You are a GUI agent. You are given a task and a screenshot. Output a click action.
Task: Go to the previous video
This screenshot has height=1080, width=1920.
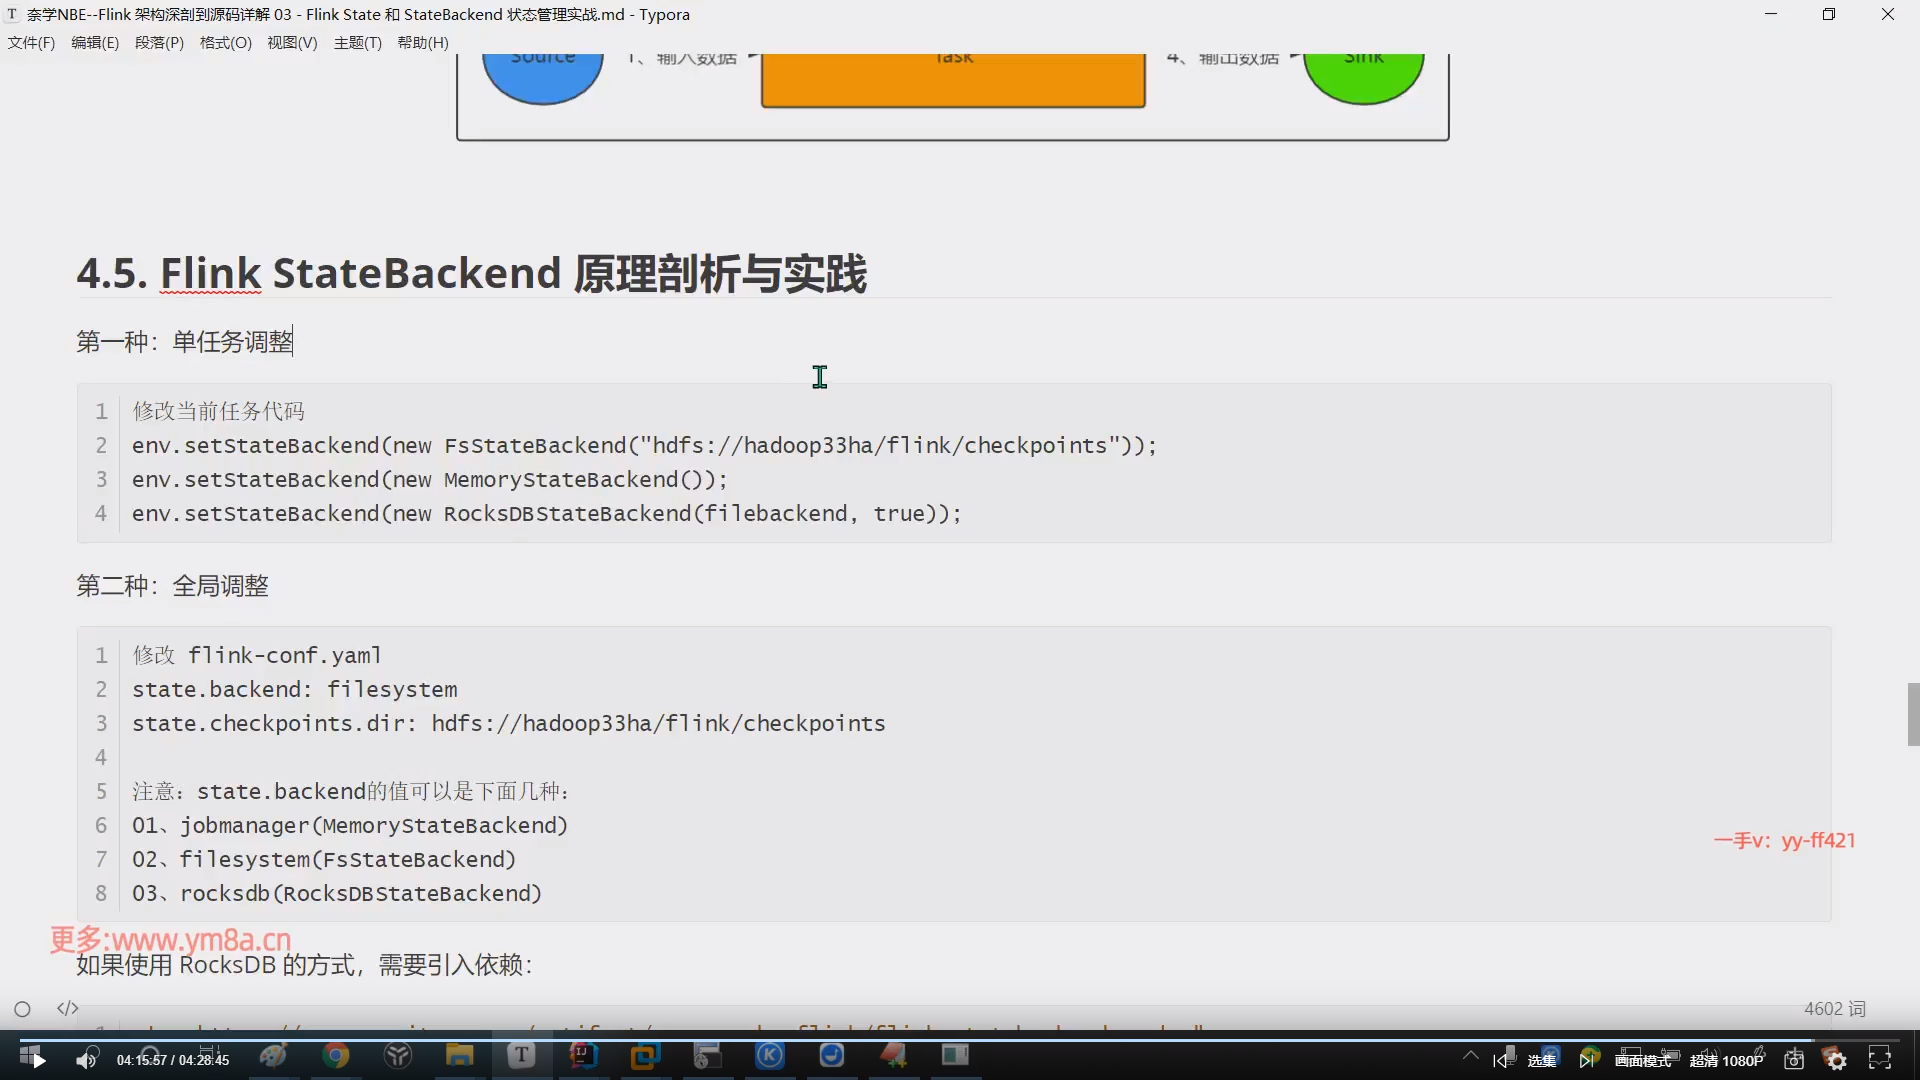click(x=1501, y=1060)
